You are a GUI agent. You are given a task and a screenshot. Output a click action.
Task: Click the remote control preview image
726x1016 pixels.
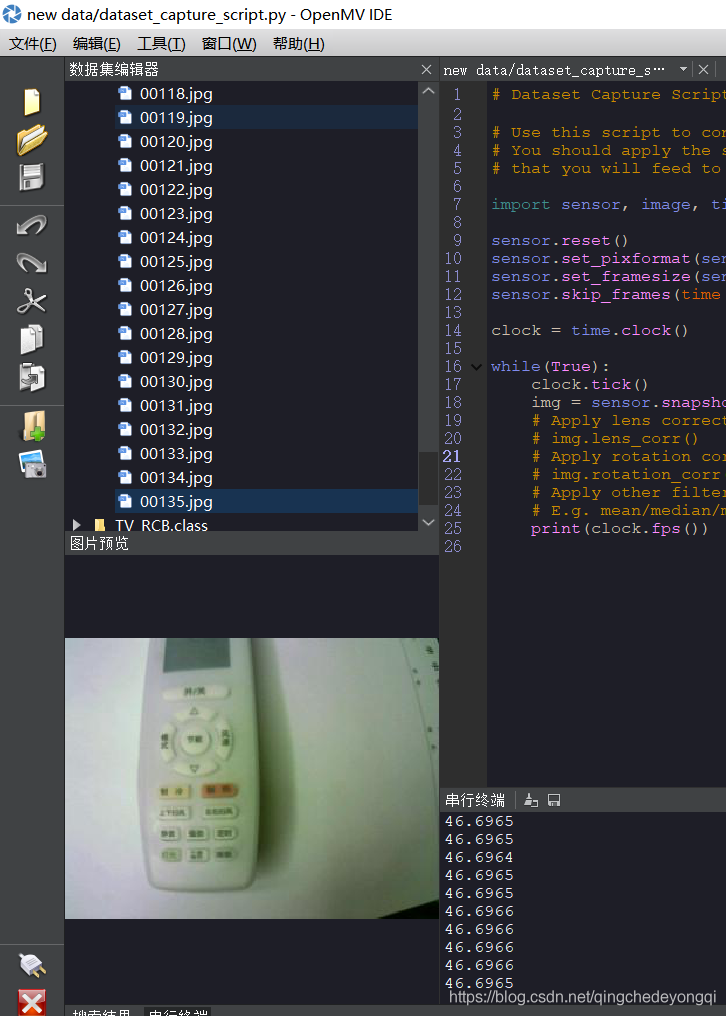(252, 778)
